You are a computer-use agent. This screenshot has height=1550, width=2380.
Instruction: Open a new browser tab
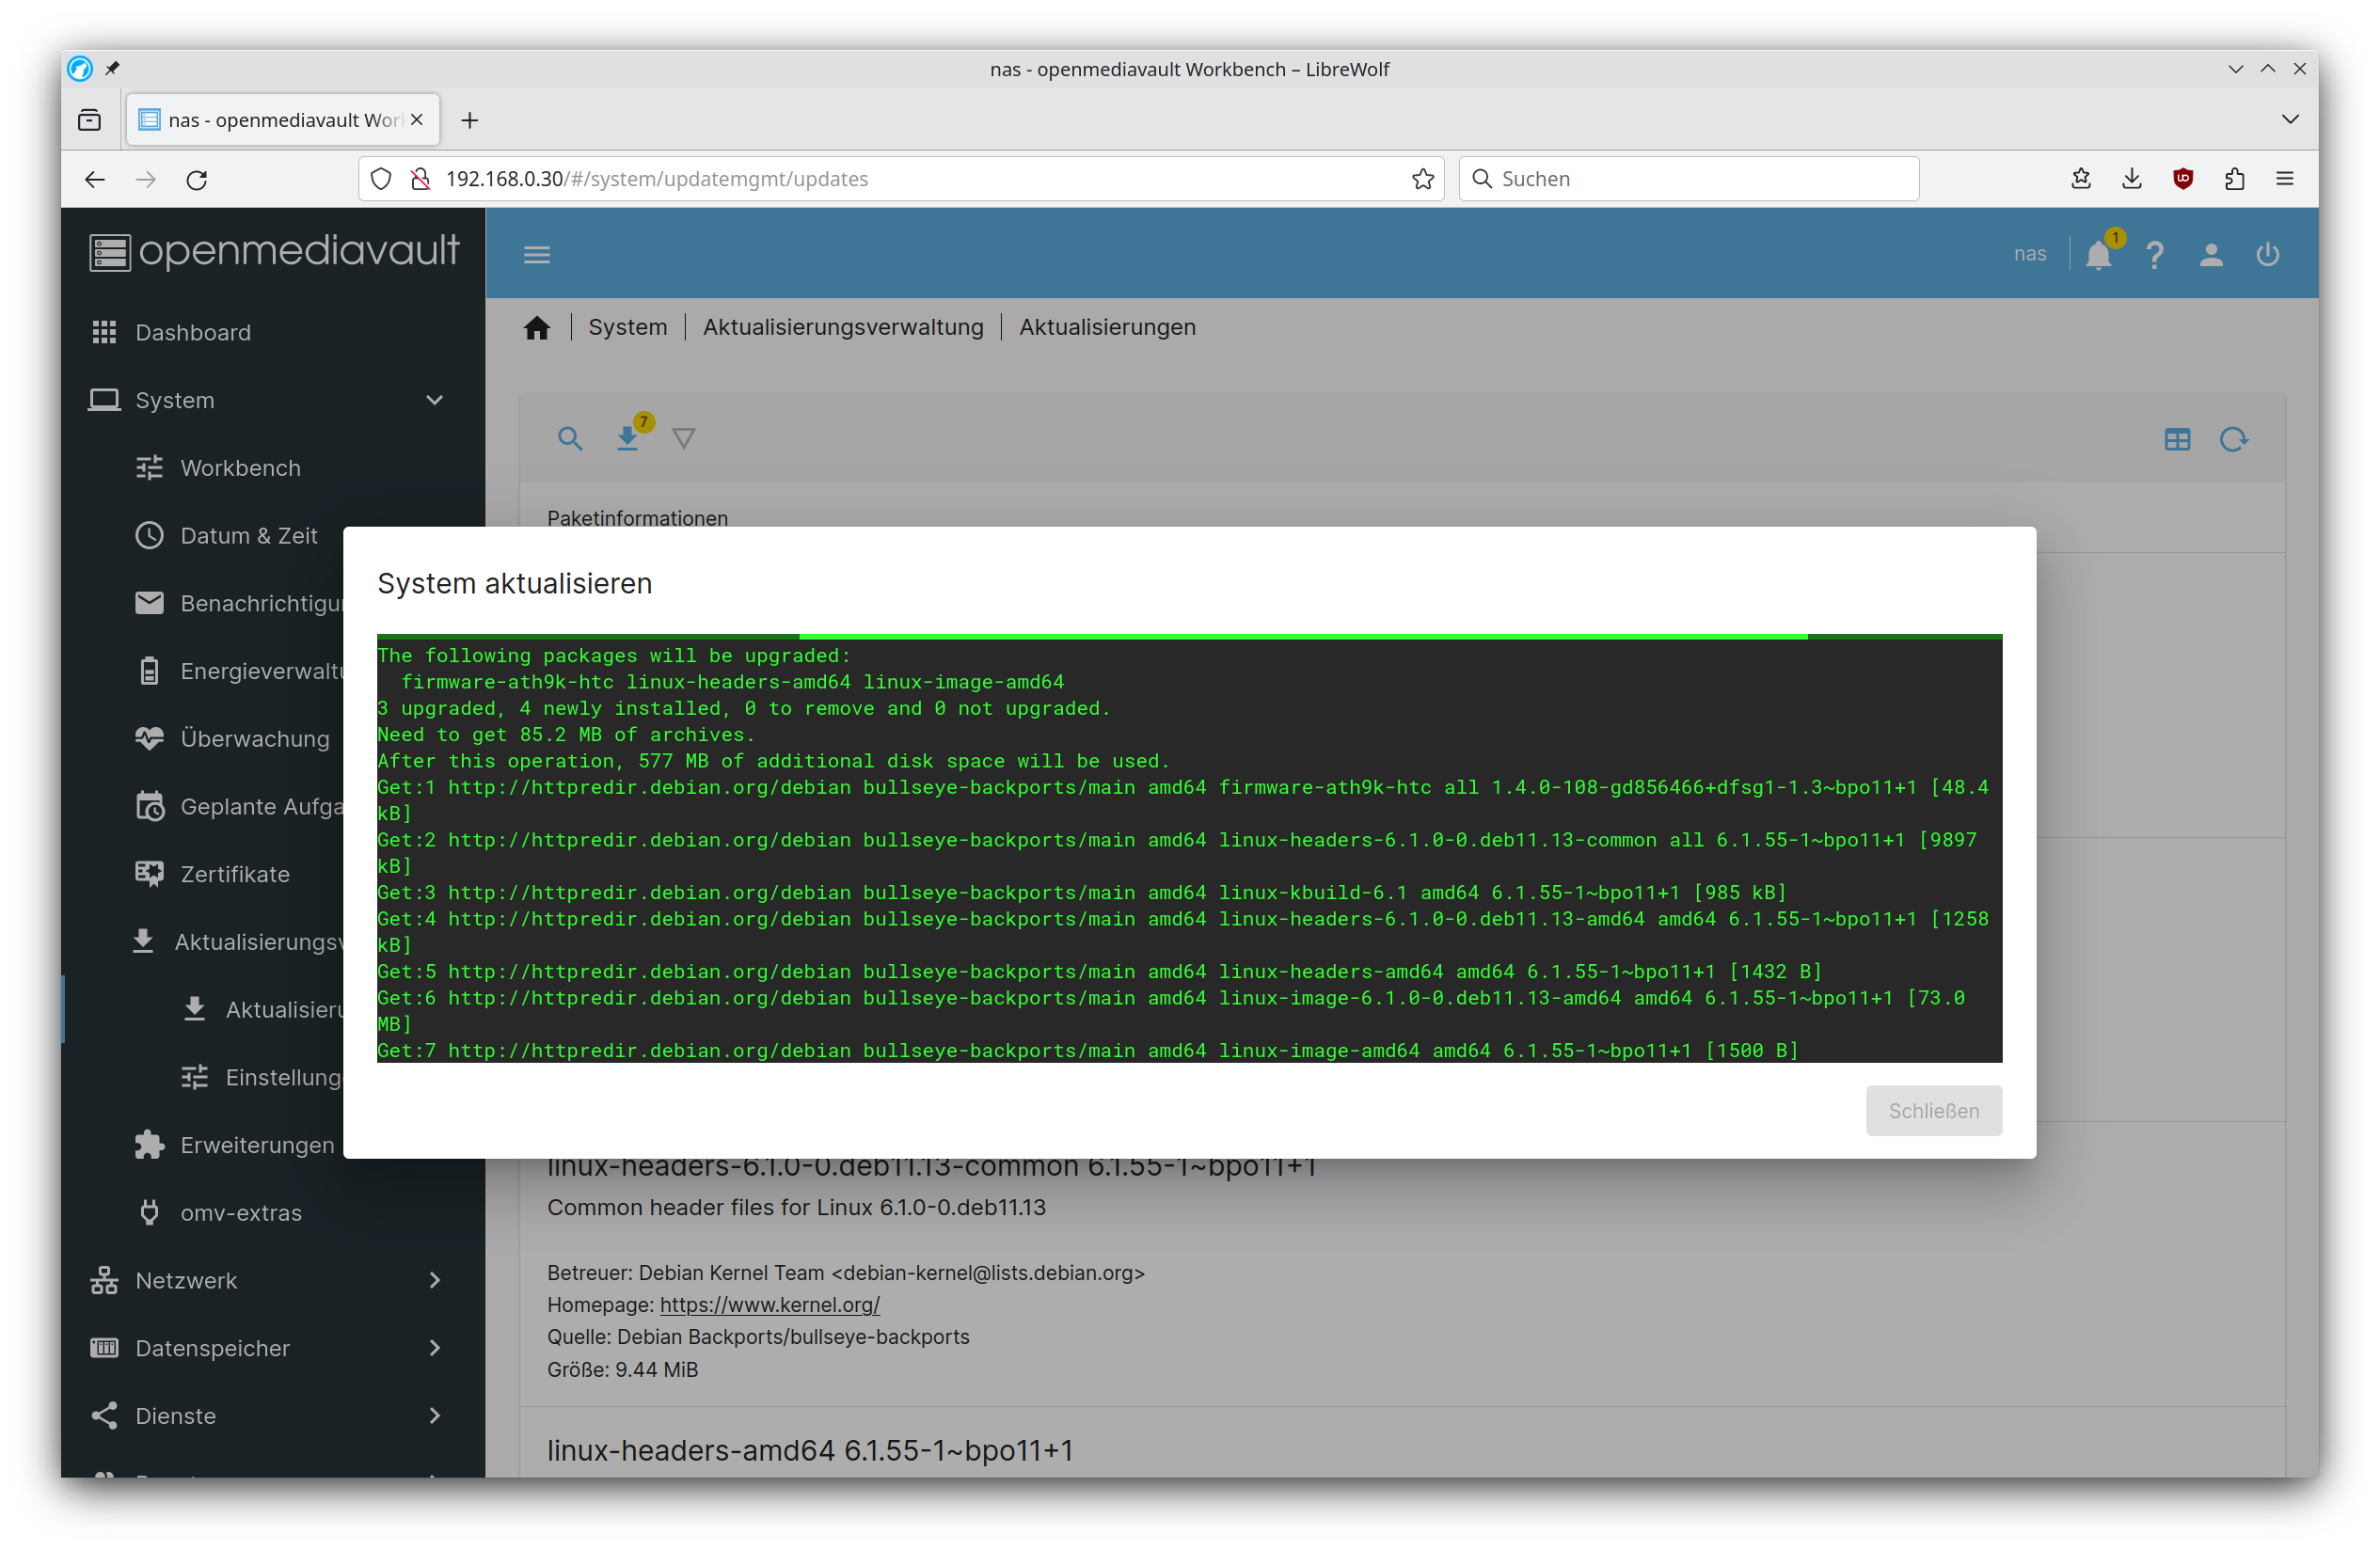(x=469, y=120)
